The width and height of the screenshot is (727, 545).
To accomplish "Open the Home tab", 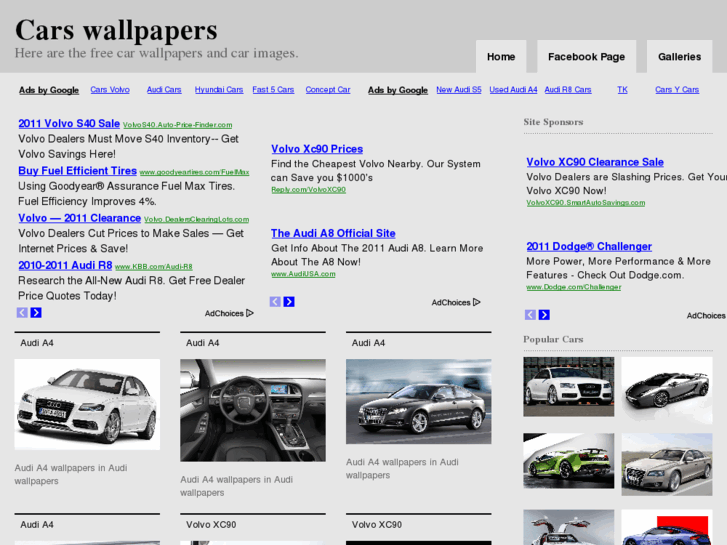I will coord(501,57).
